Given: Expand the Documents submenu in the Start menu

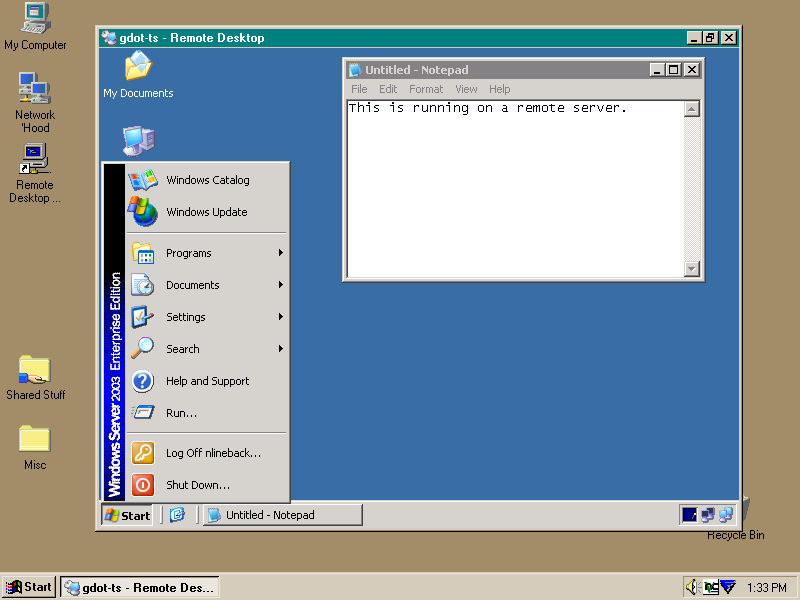Looking at the screenshot, I should 207,285.
